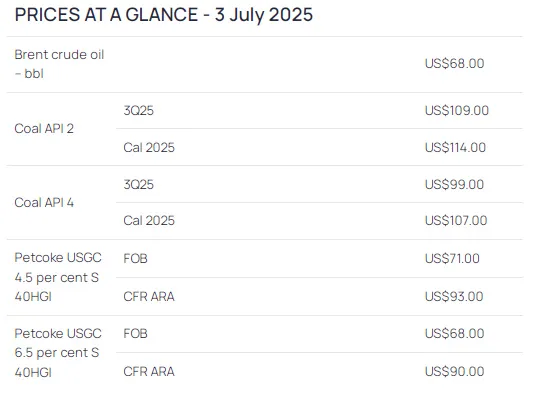Click the US$109.00 price value

(457, 111)
